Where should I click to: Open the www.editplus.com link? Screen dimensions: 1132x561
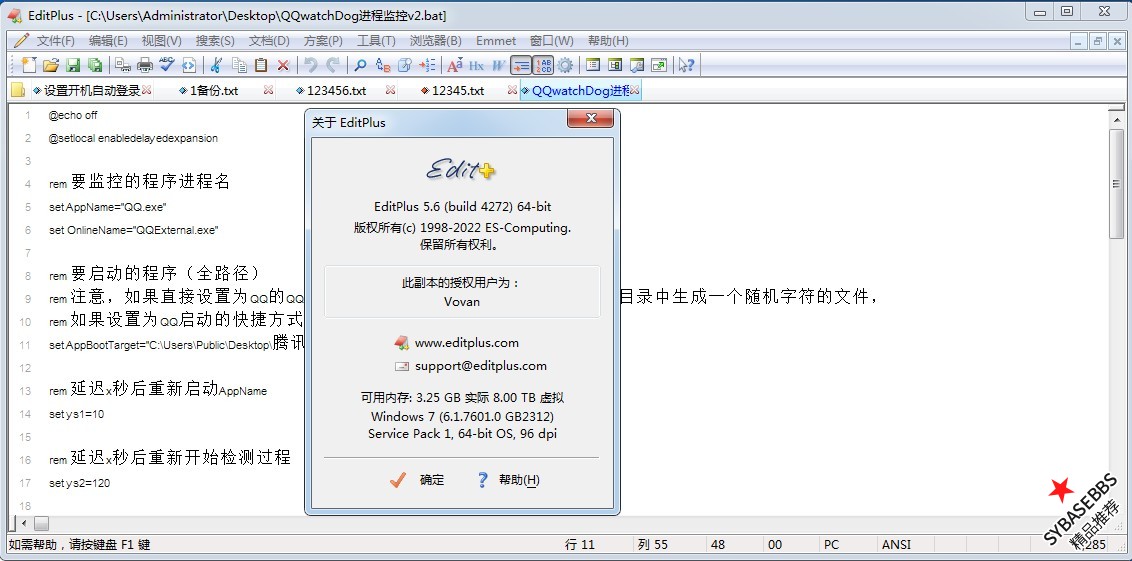point(466,343)
